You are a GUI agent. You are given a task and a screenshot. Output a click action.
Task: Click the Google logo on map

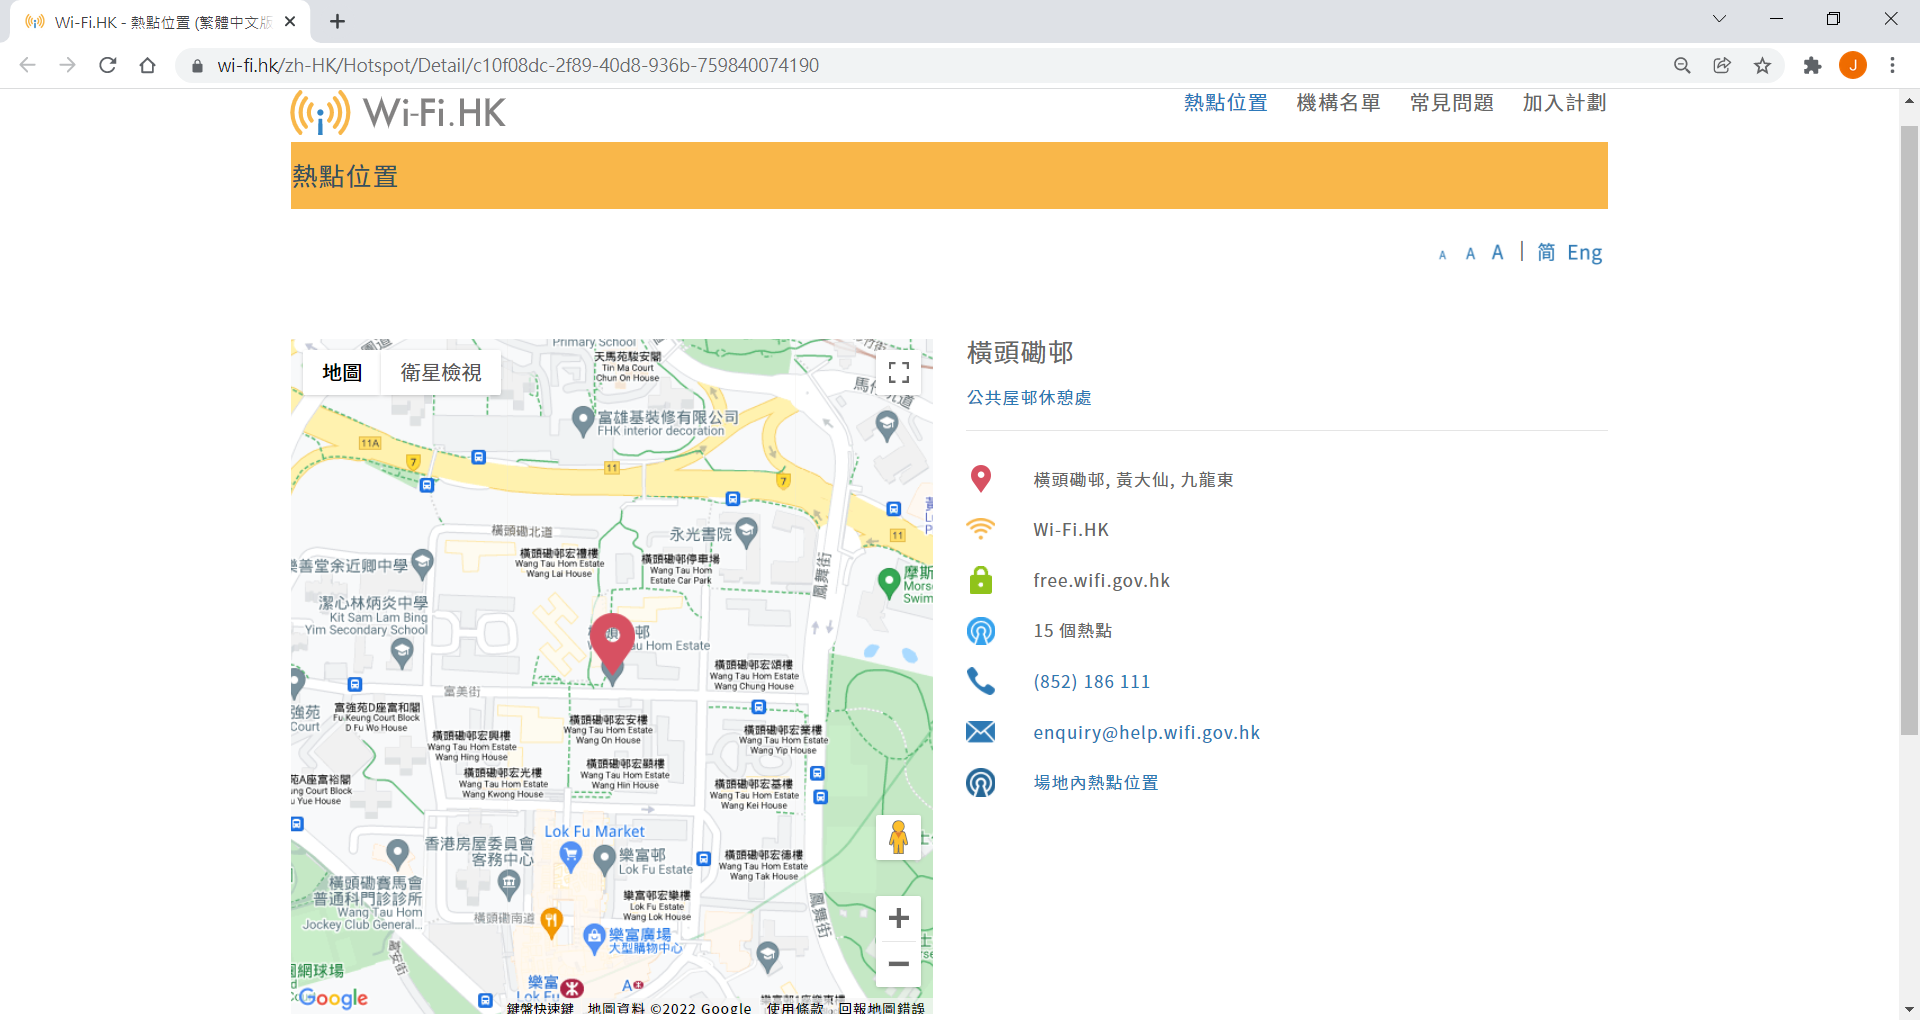pos(333,998)
